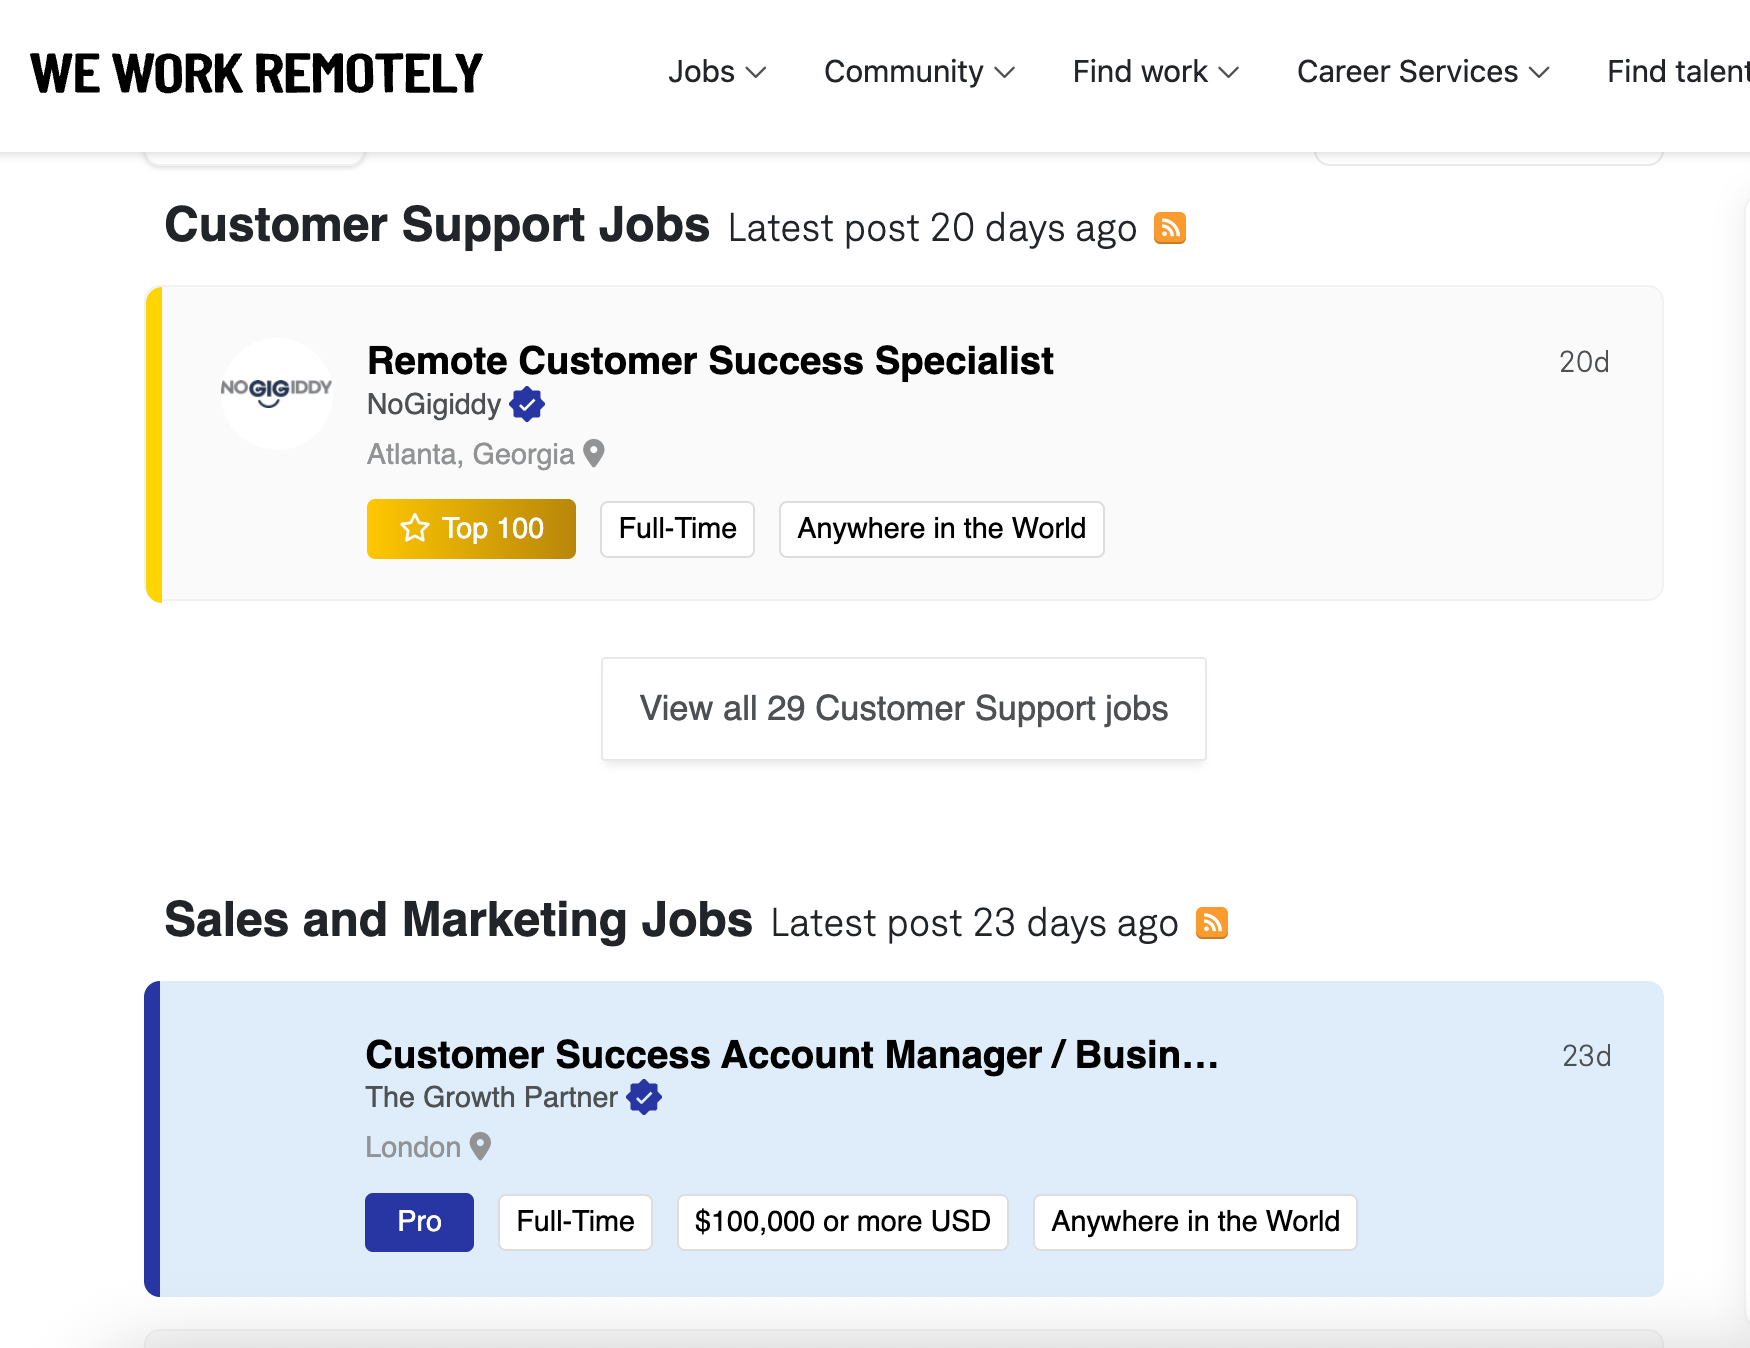The image size is (1750, 1348).
Task: Click the star icon in Top 100 badge
Action: click(x=415, y=528)
